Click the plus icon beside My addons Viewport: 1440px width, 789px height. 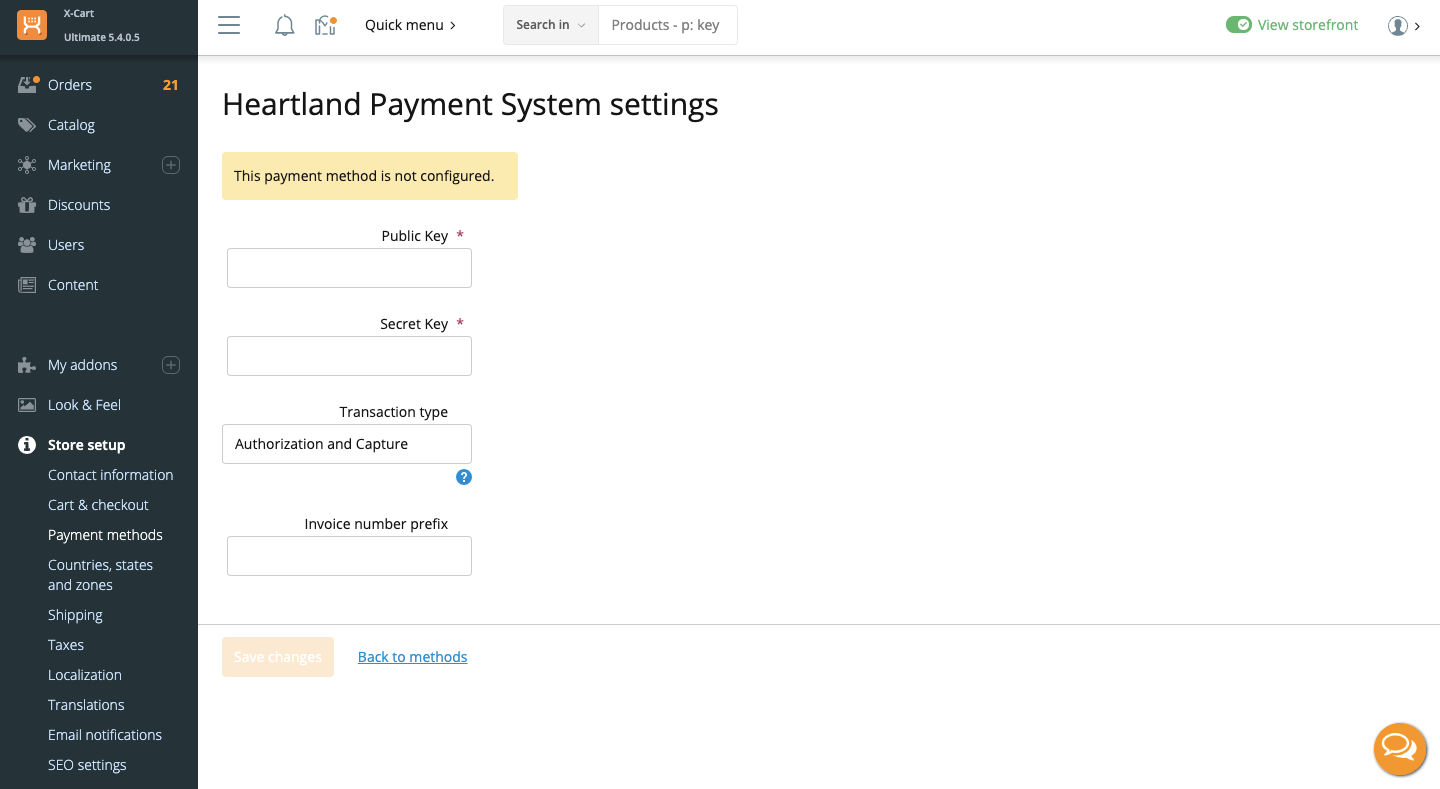(171, 365)
